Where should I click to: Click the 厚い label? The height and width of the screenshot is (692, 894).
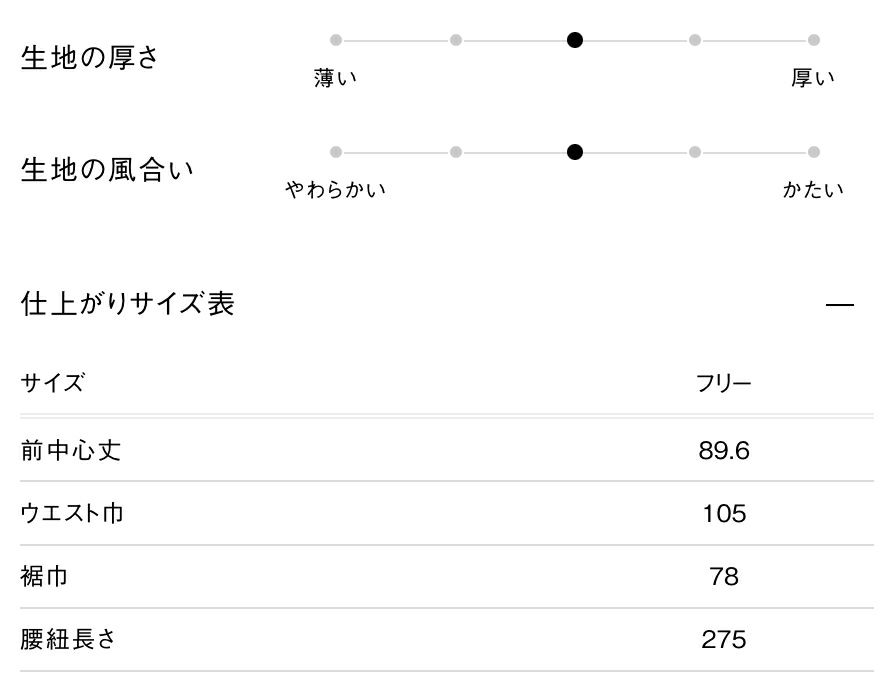pyautogui.click(x=813, y=78)
